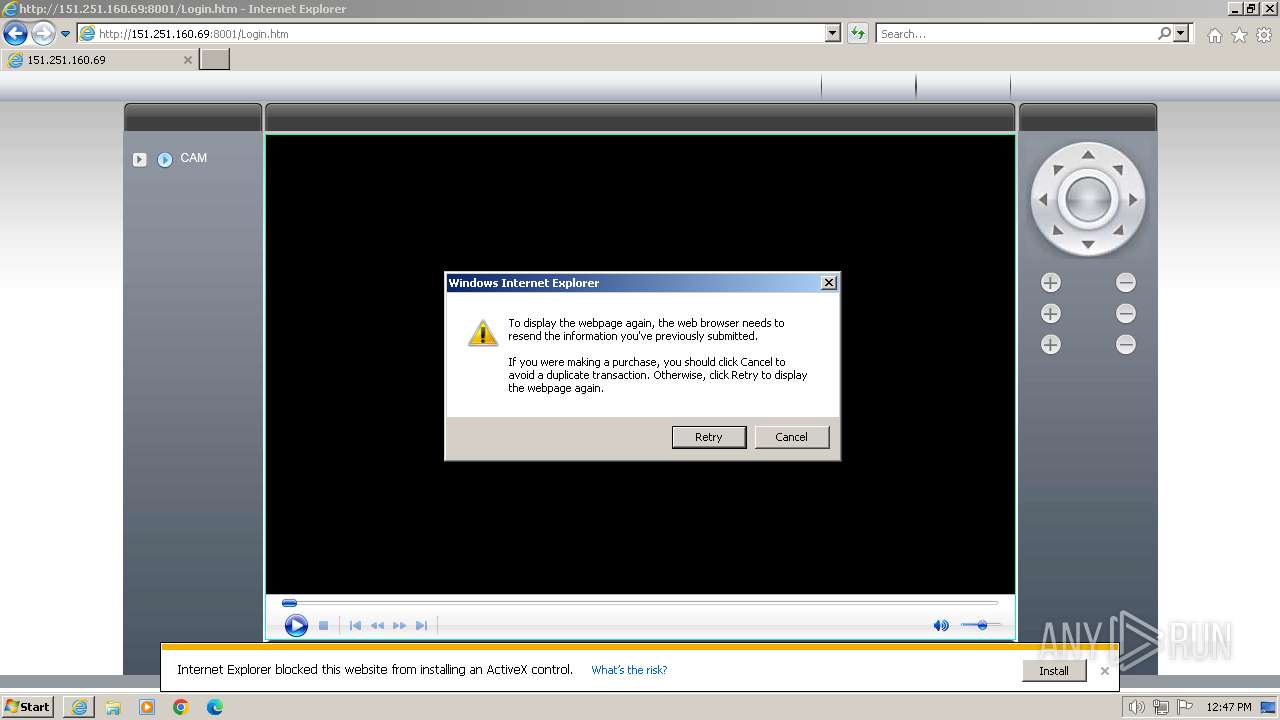The height and width of the screenshot is (720, 1280).
Task: Select the 151.251.160.69 browser tab
Action: point(99,60)
